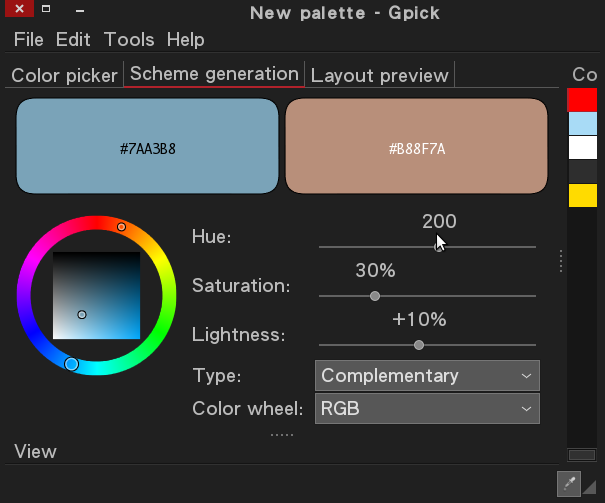
Task: Switch to the Layout preview tab
Action: coord(380,75)
